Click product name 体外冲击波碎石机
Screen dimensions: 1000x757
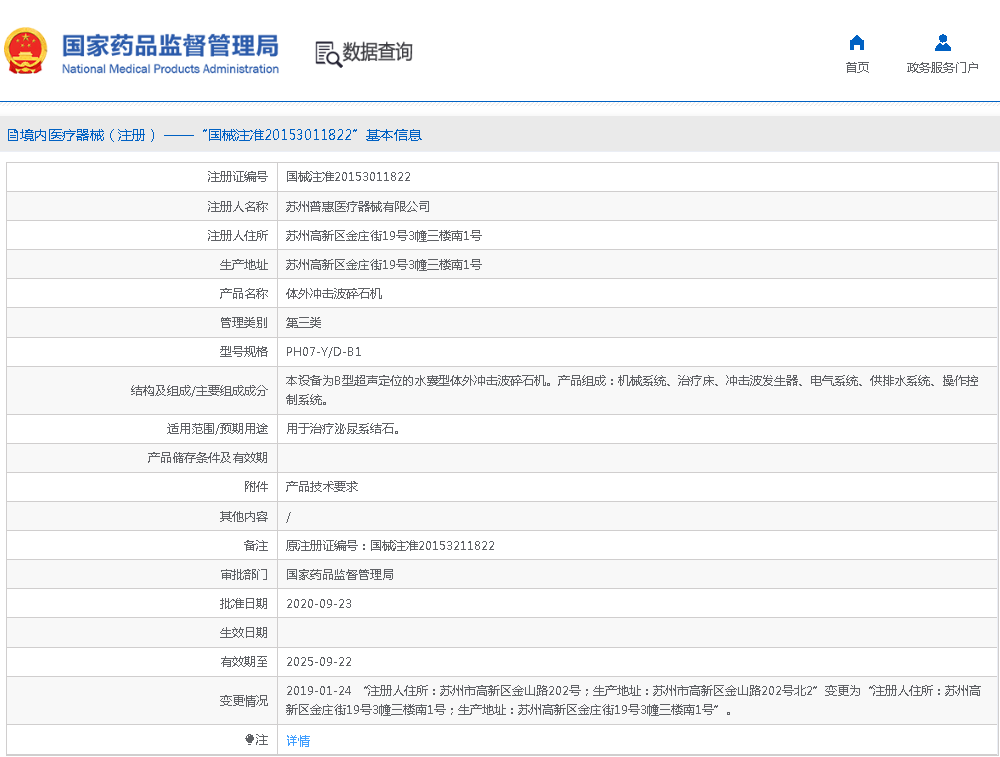click(334, 294)
